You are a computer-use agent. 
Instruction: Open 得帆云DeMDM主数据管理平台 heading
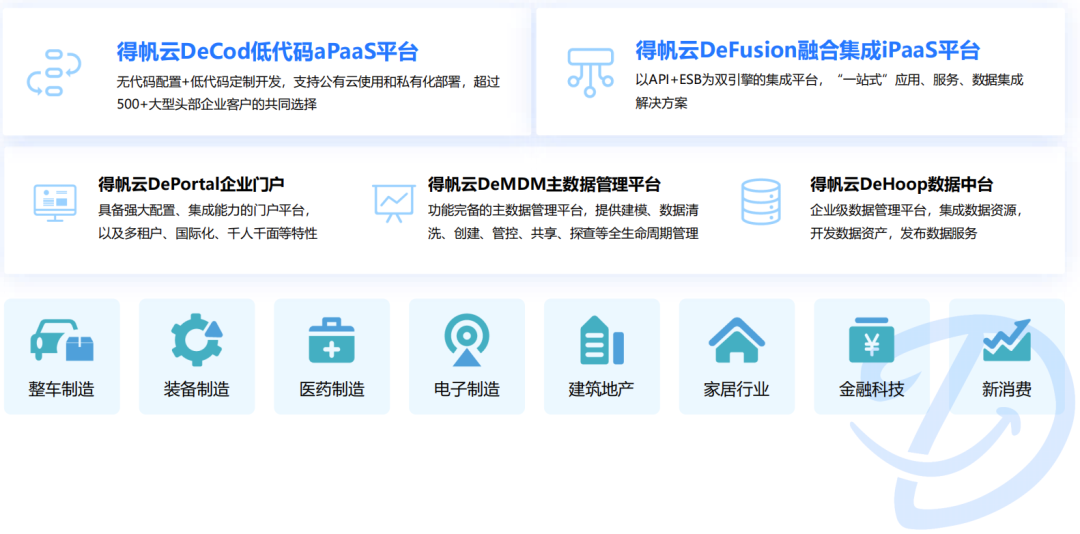click(544, 184)
